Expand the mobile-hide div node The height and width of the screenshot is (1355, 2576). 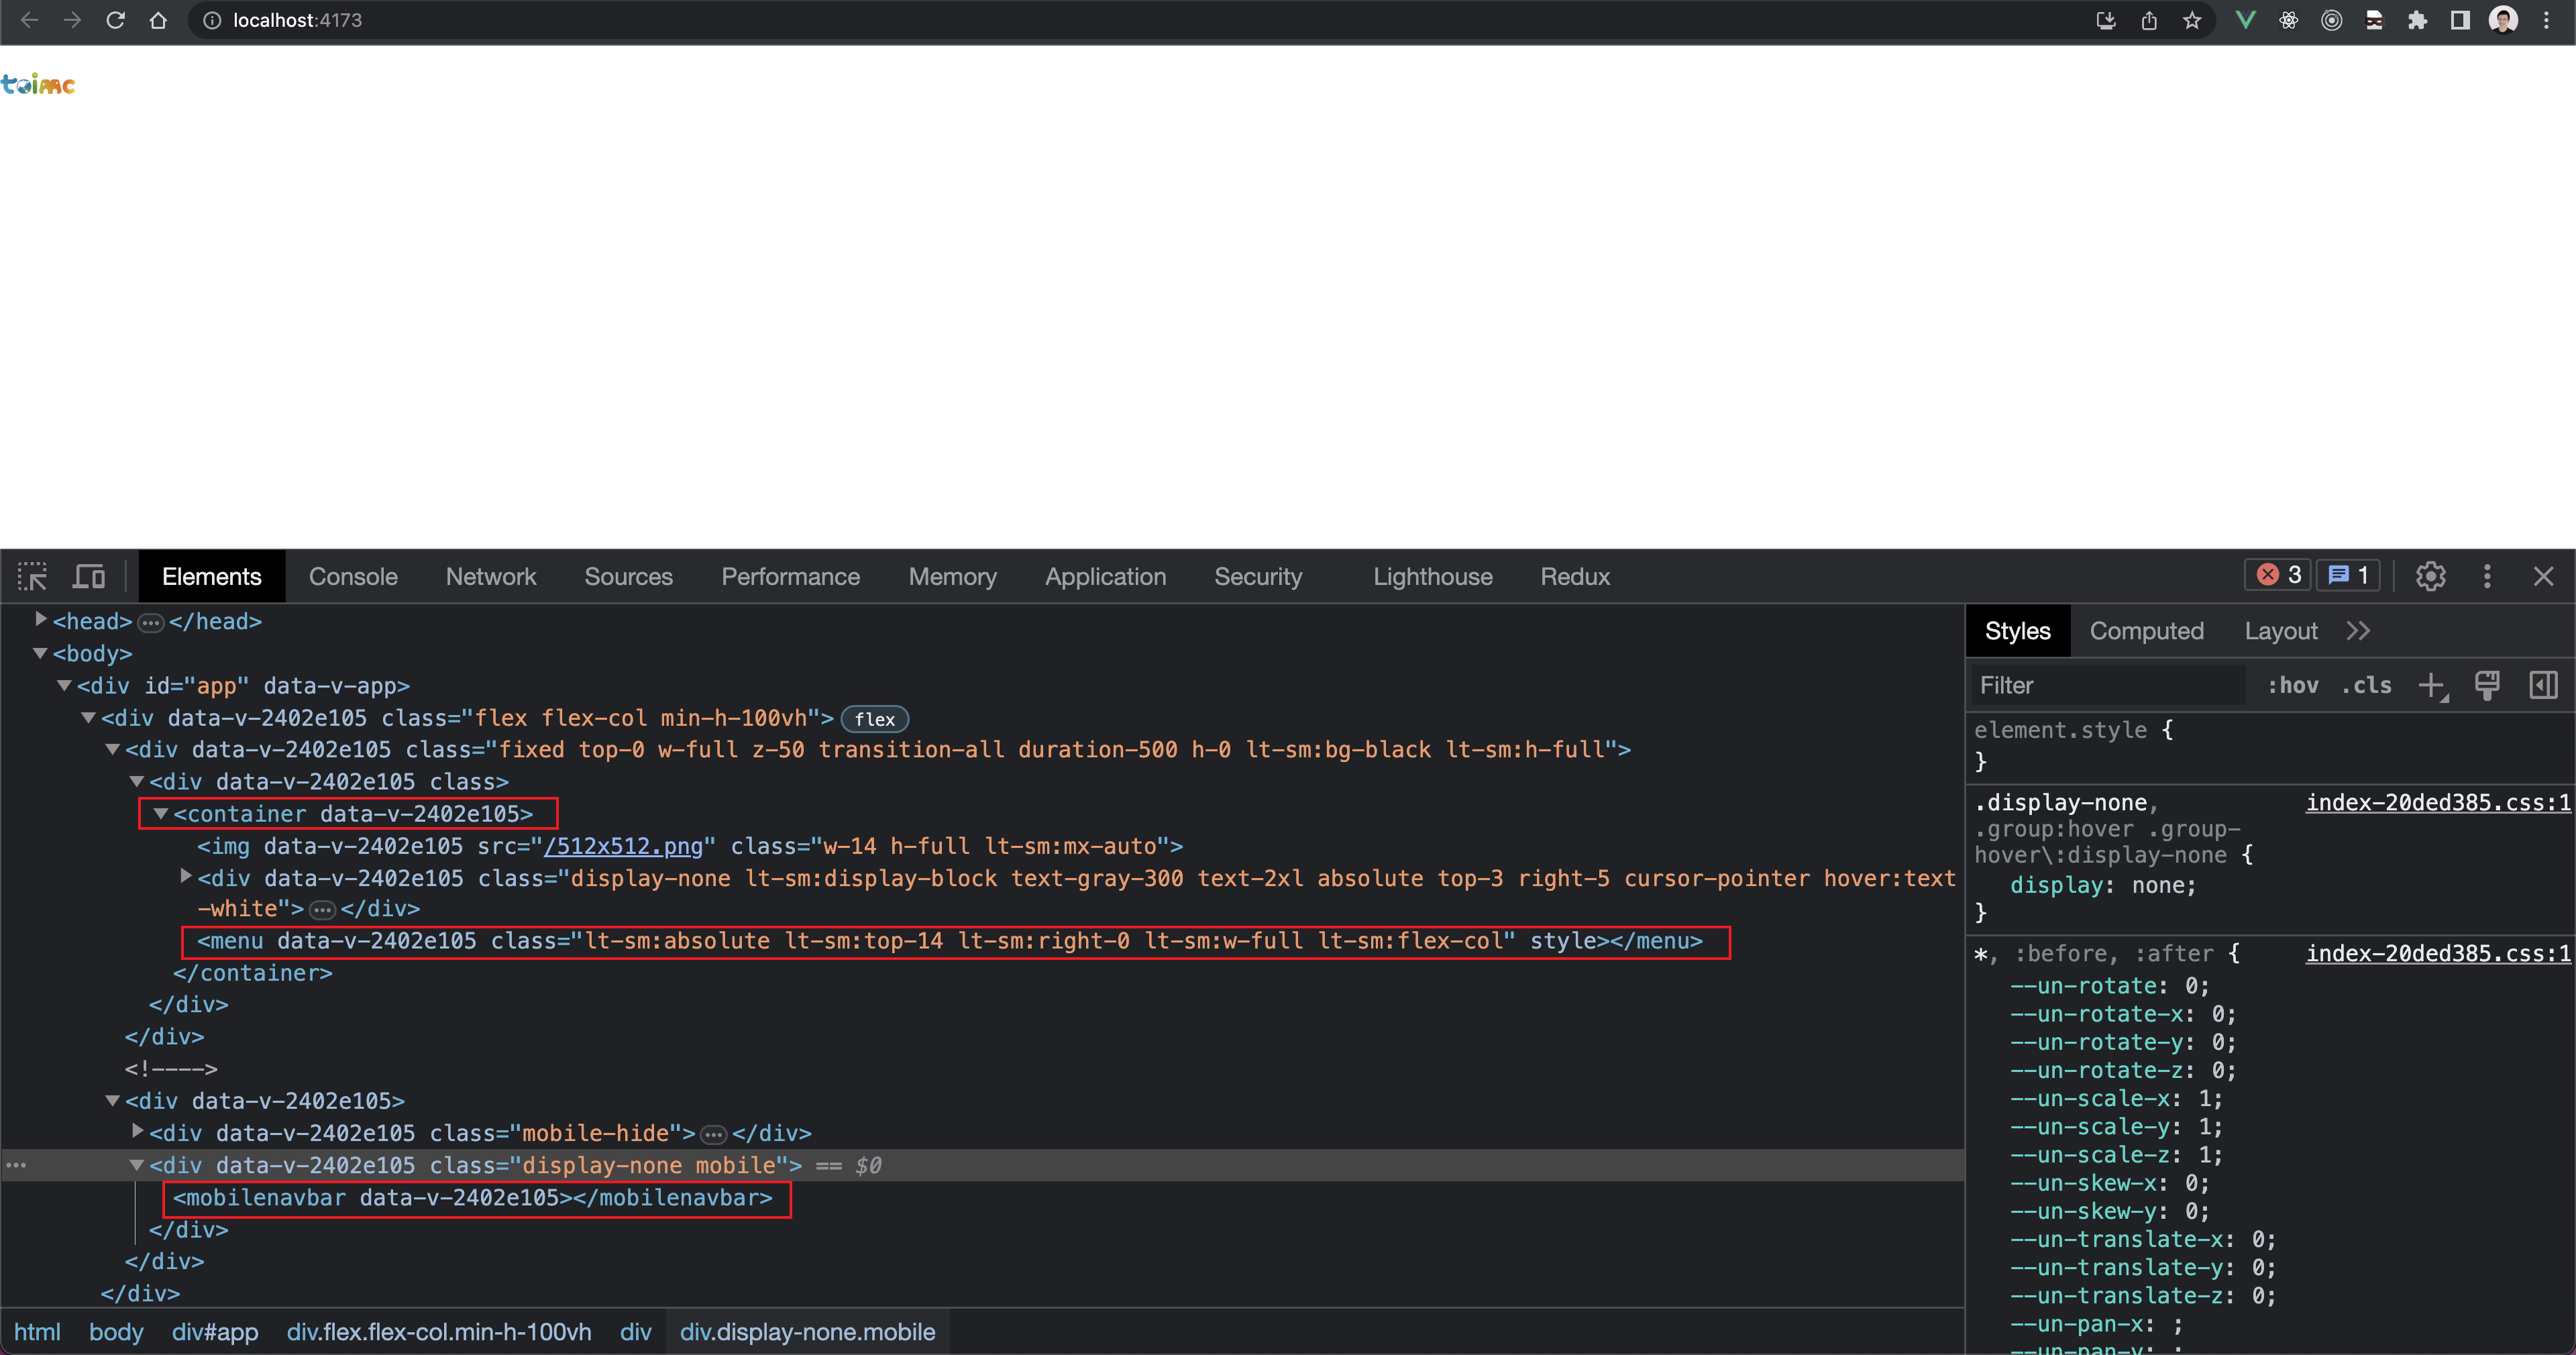138,1132
